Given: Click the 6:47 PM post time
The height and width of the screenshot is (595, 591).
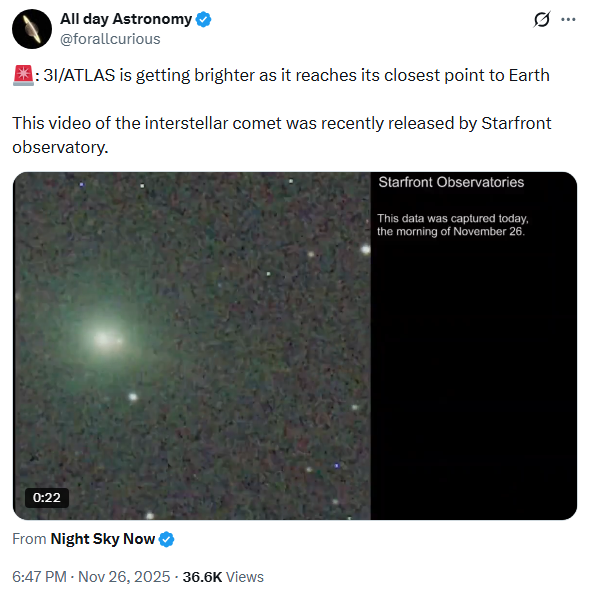Looking at the screenshot, I should pyautogui.click(x=39, y=577).
